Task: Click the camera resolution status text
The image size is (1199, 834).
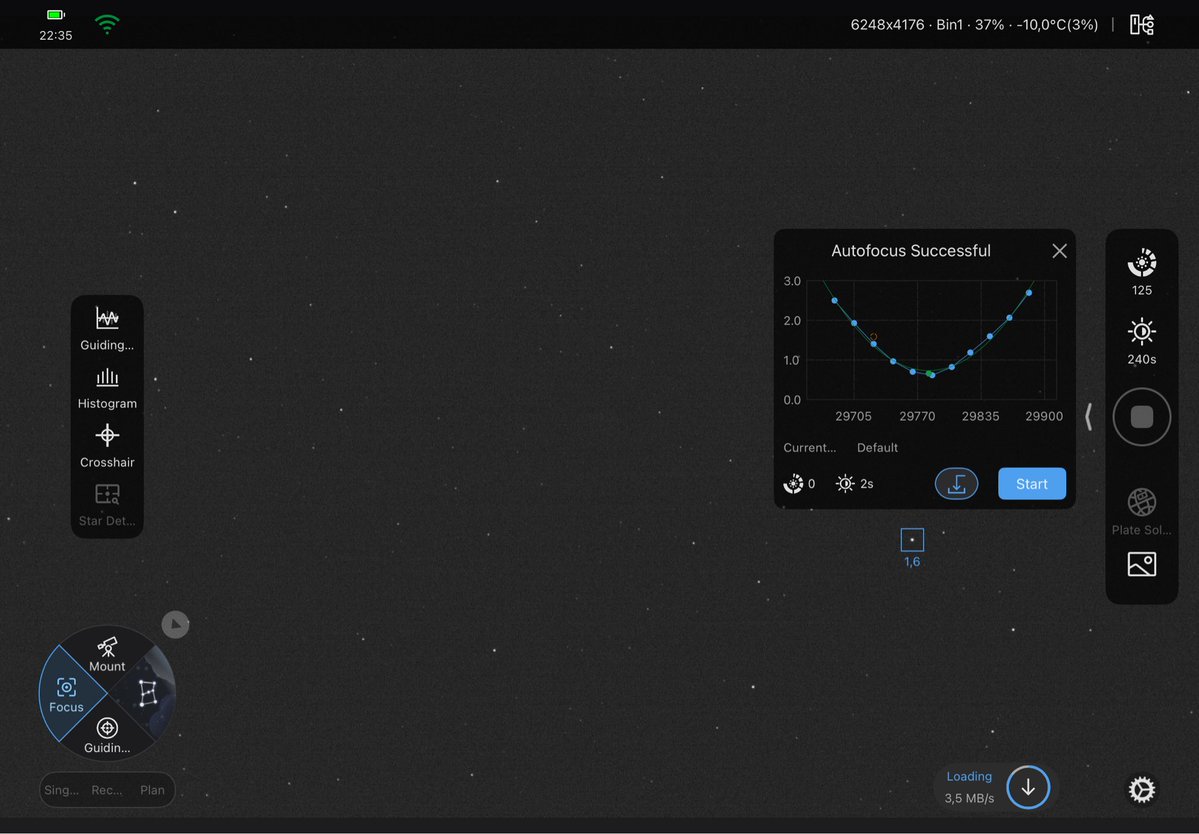Action: [x=974, y=24]
